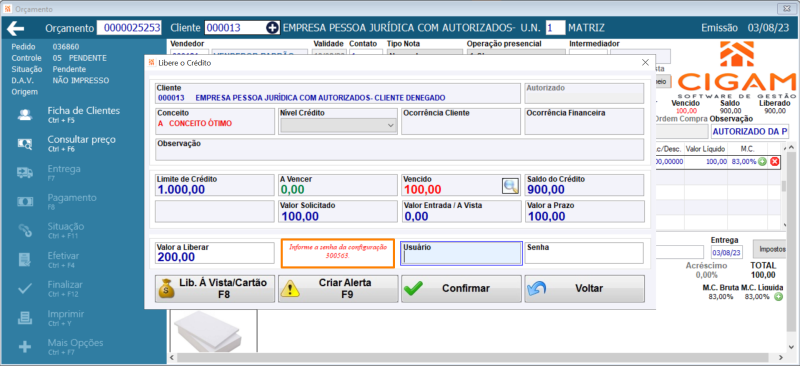This screenshot has height=366, width=800.
Task: Go back using the white arrow icon
Action: click(x=15, y=28)
